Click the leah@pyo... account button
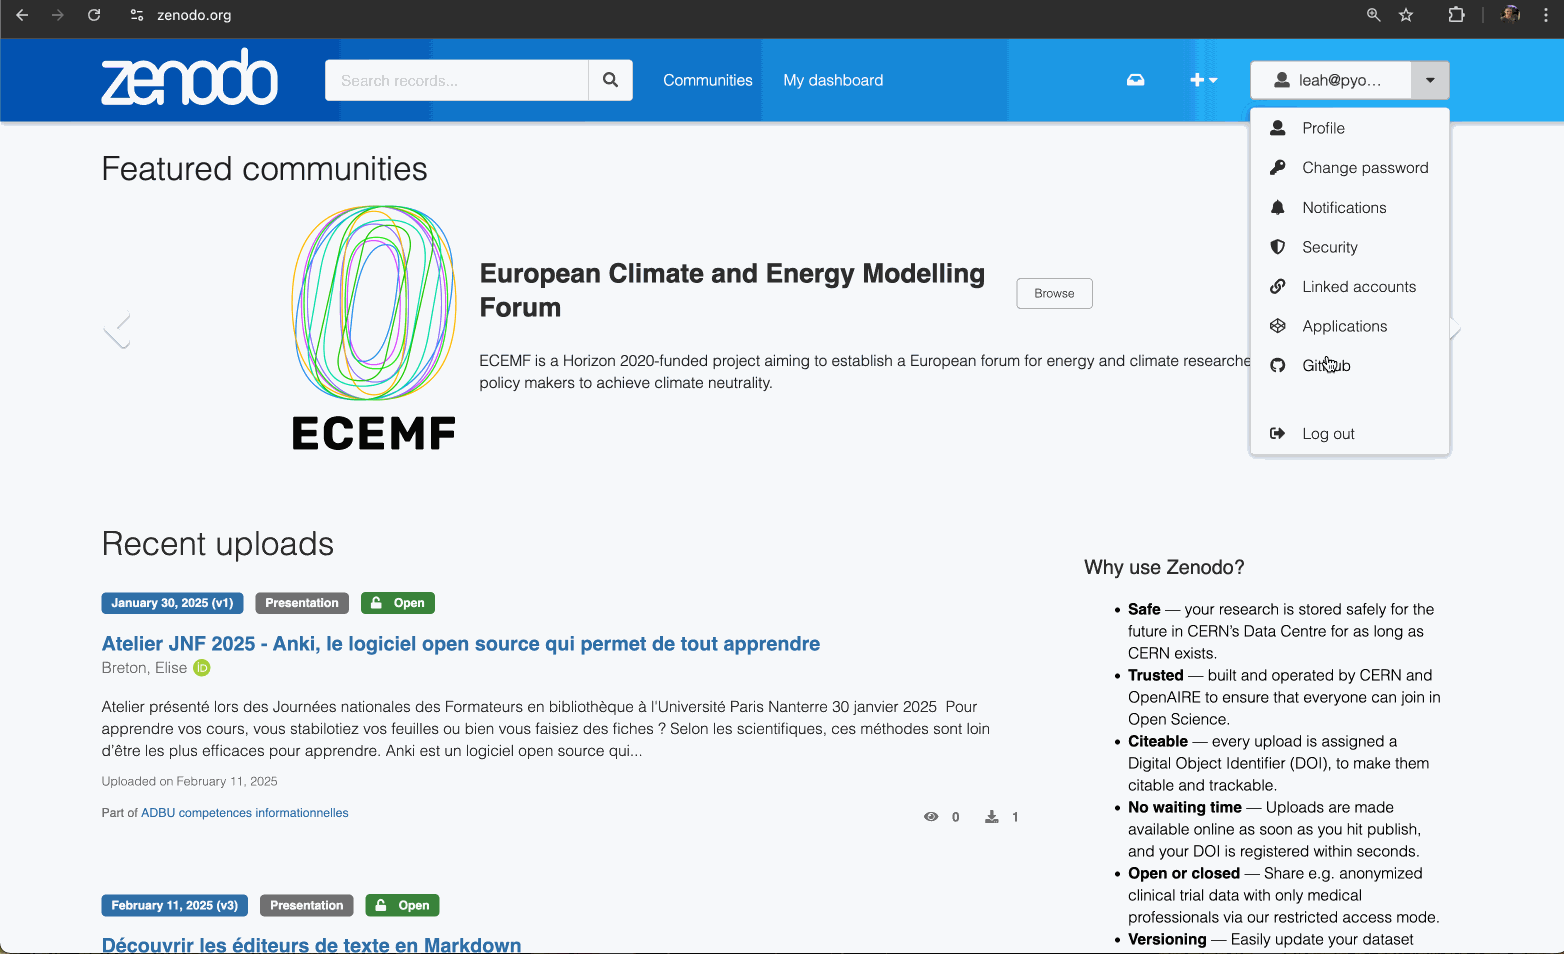The width and height of the screenshot is (1564, 954). point(1331,80)
